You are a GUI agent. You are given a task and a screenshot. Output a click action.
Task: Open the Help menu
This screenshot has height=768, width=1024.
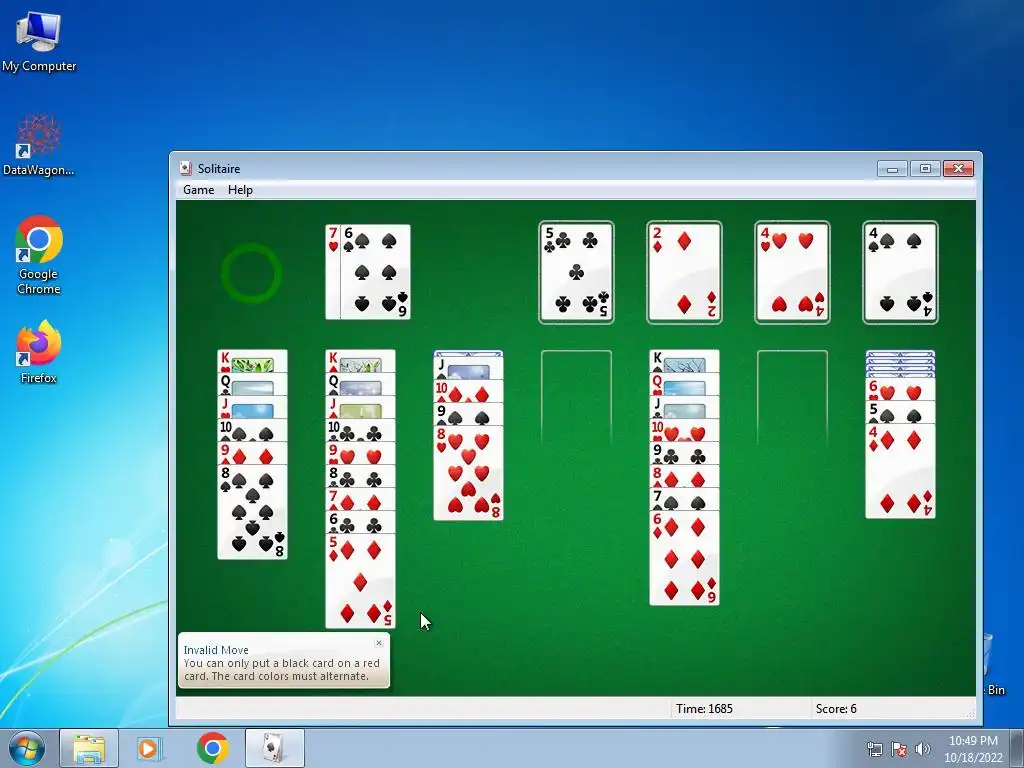(240, 189)
